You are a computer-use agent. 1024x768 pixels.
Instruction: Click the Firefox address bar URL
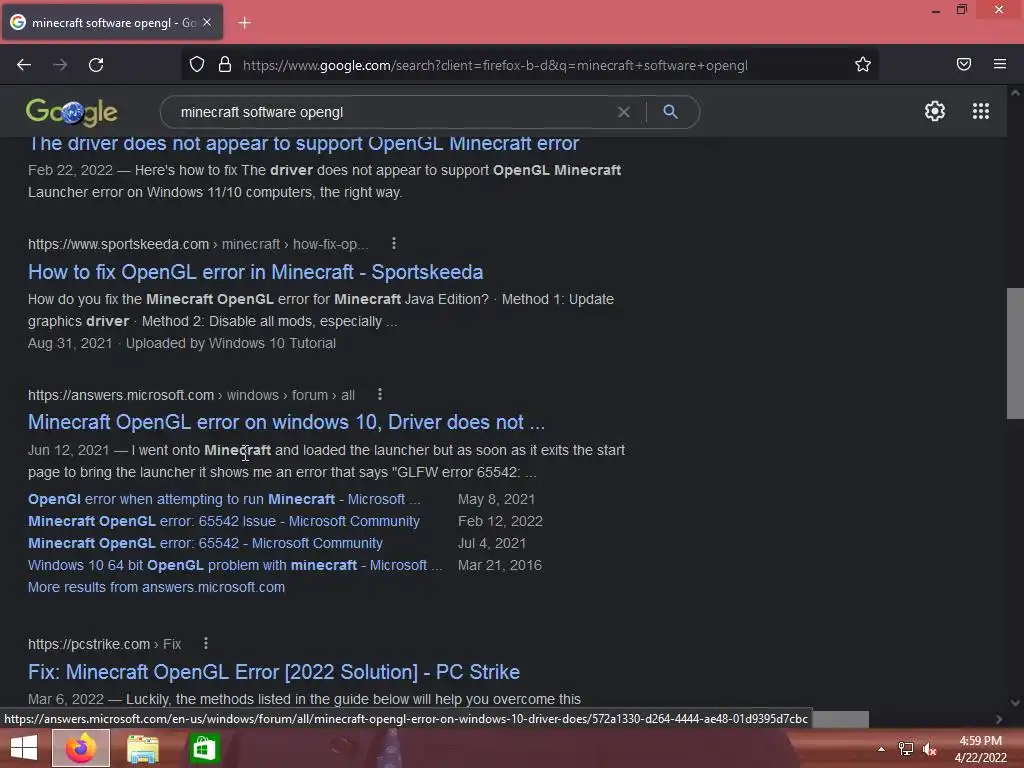495,65
